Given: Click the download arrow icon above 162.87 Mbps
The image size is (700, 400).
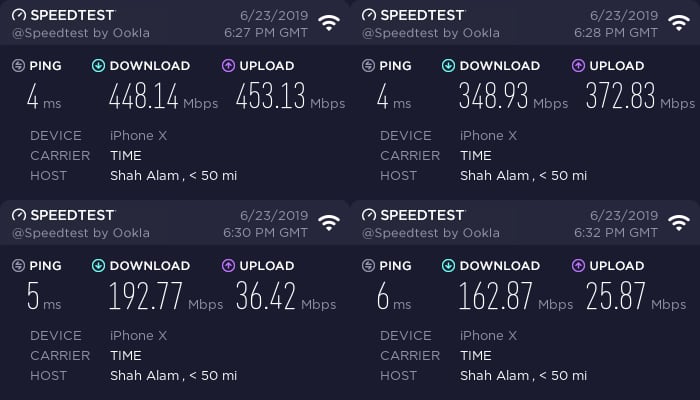Looking at the screenshot, I should 448,266.
